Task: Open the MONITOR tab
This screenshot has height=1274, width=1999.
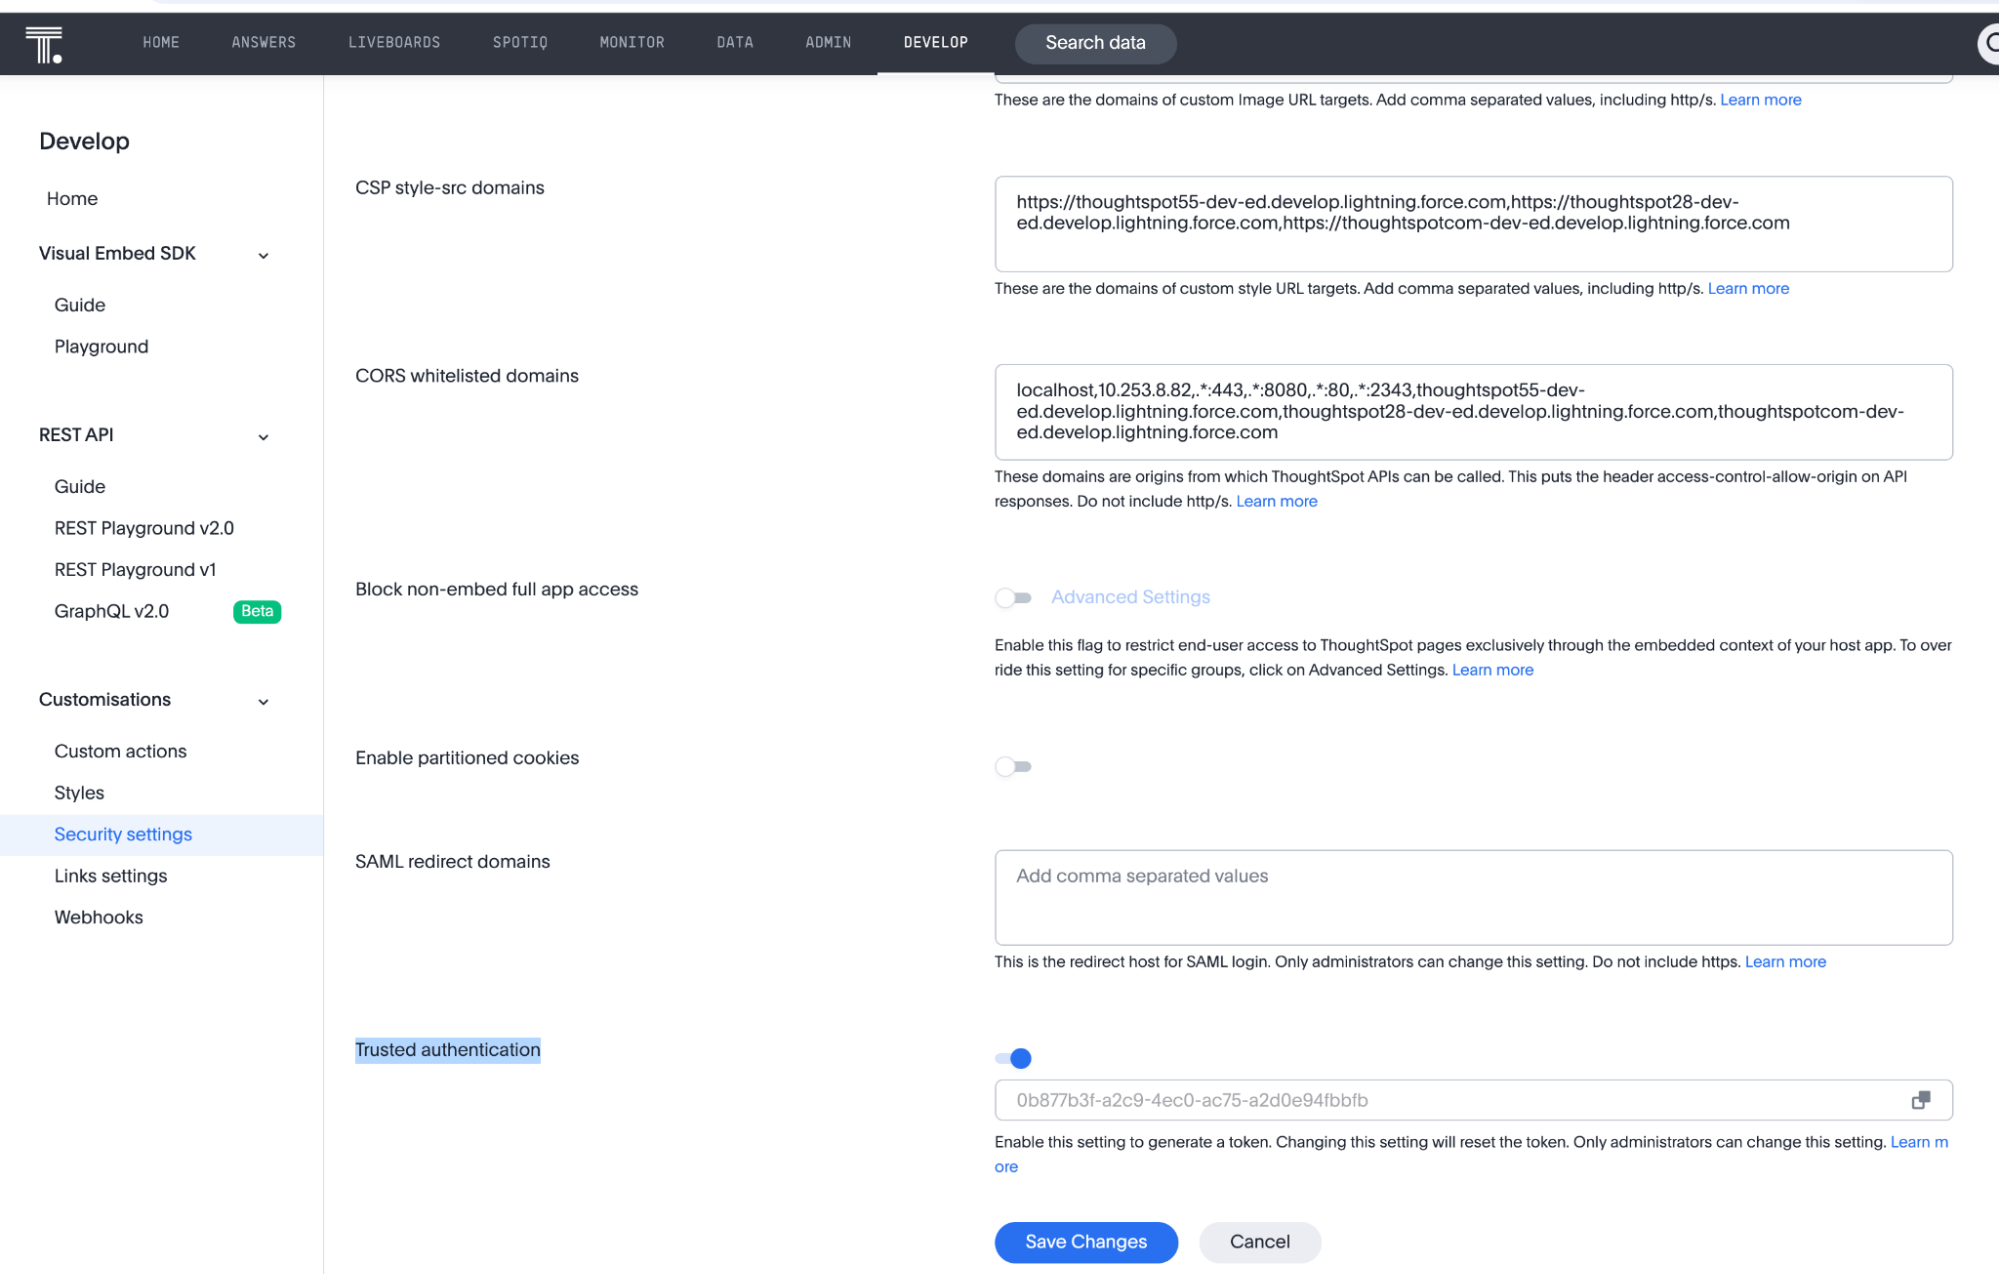Action: [x=631, y=43]
